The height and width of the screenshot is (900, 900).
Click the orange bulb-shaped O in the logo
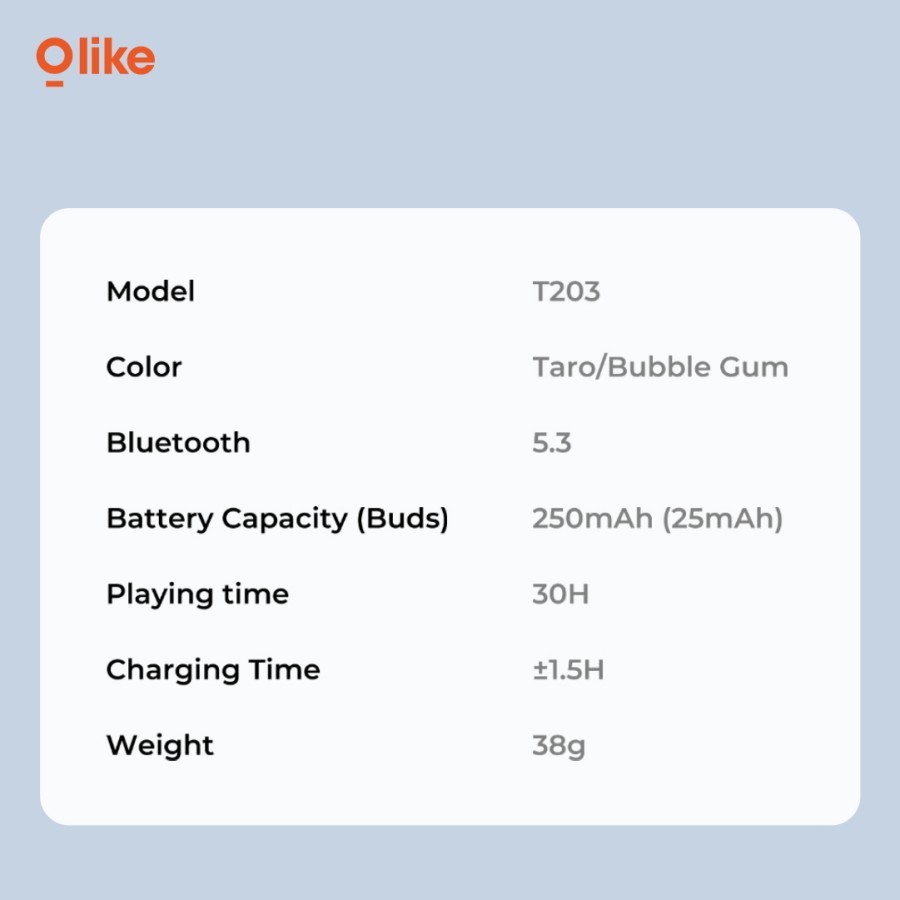pyautogui.click(x=54, y=60)
